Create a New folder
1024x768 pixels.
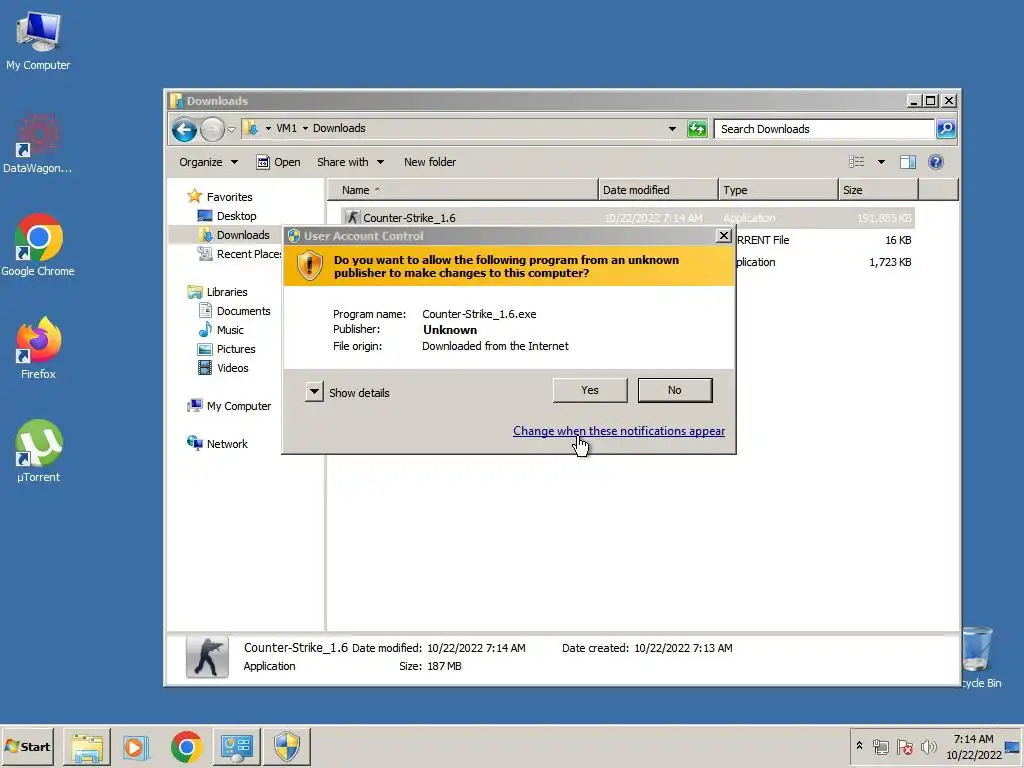coord(430,162)
